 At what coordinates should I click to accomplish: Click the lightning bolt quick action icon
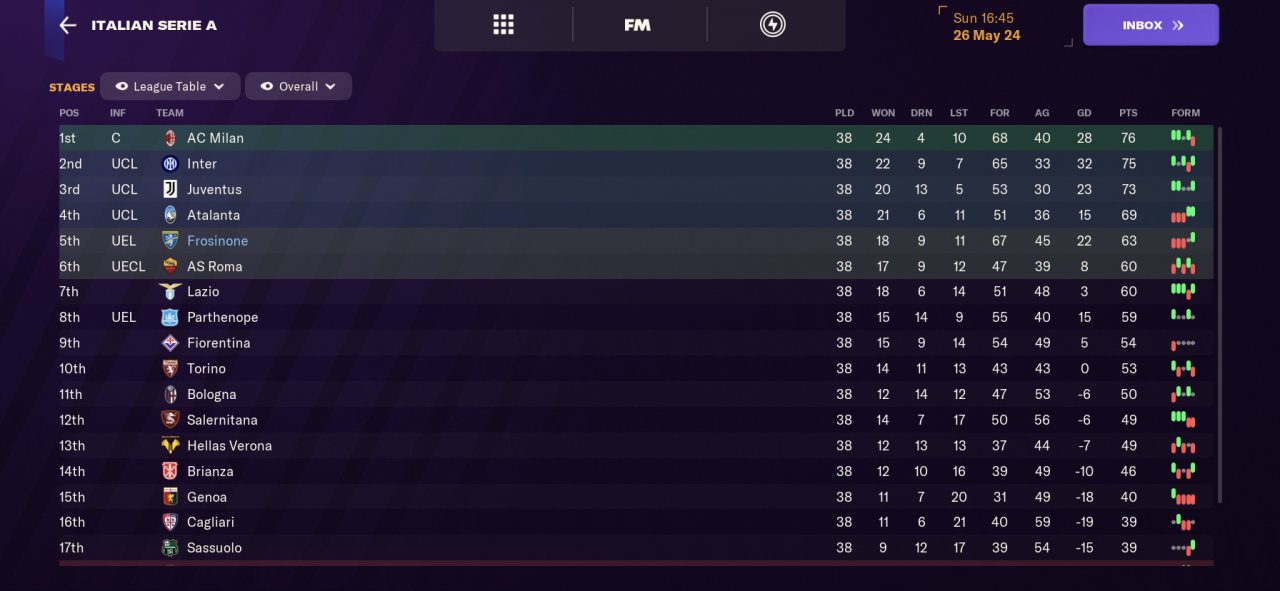772,25
